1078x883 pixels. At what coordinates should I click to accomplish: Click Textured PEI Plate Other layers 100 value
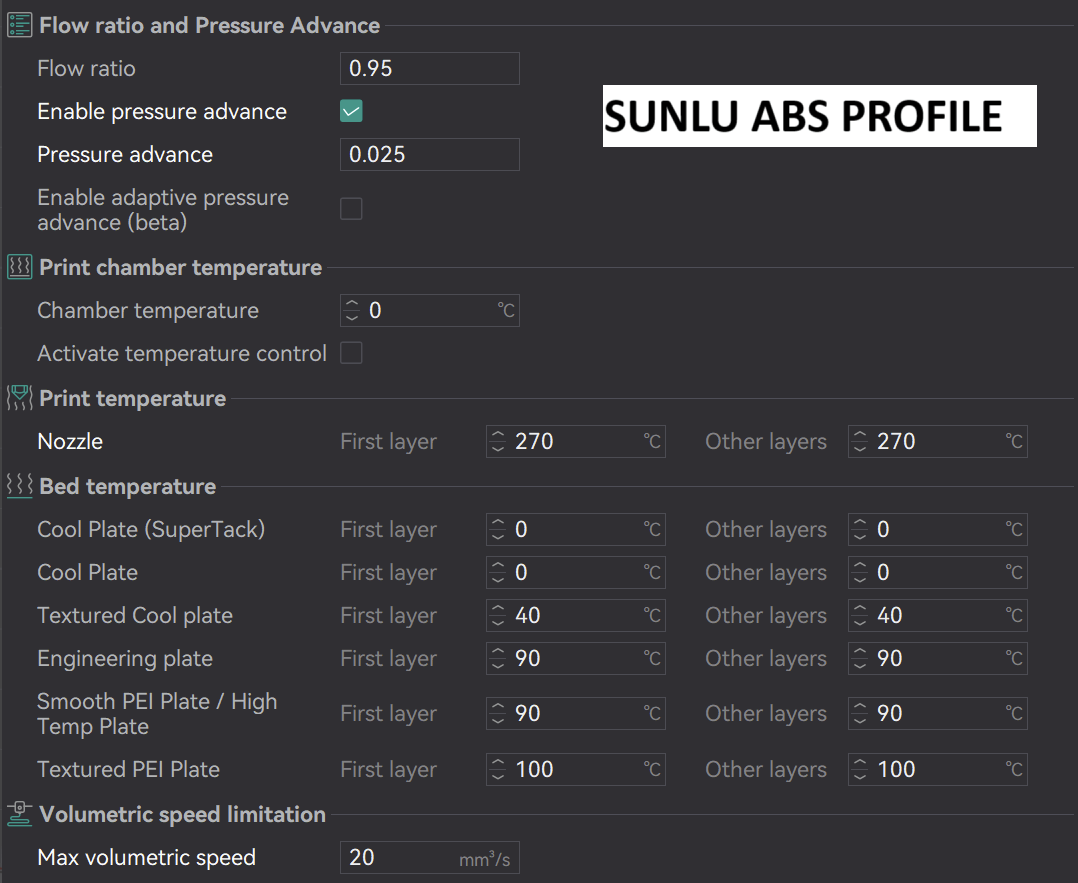click(x=896, y=770)
